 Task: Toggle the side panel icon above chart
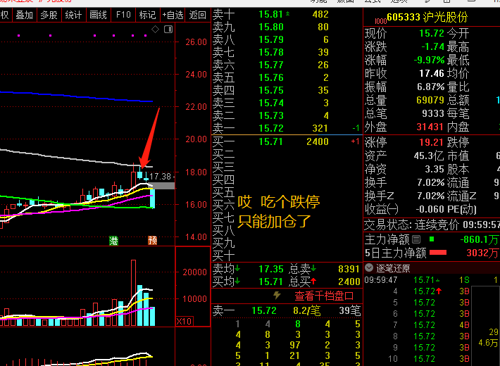168,29
